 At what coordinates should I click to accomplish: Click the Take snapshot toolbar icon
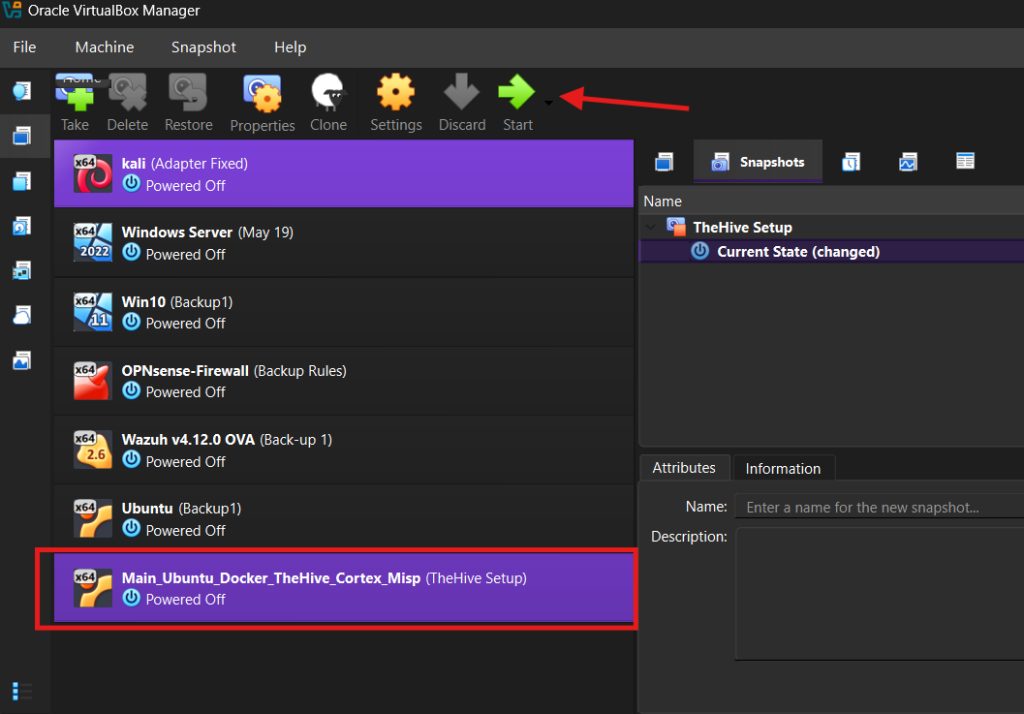pos(75,96)
